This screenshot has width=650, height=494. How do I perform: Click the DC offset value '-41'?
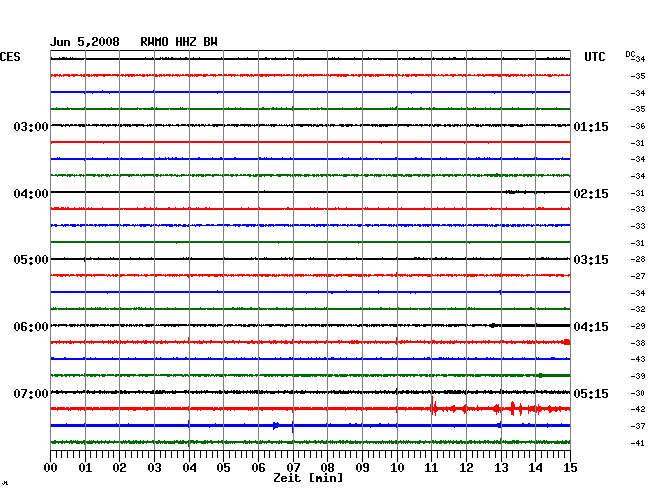click(638, 443)
